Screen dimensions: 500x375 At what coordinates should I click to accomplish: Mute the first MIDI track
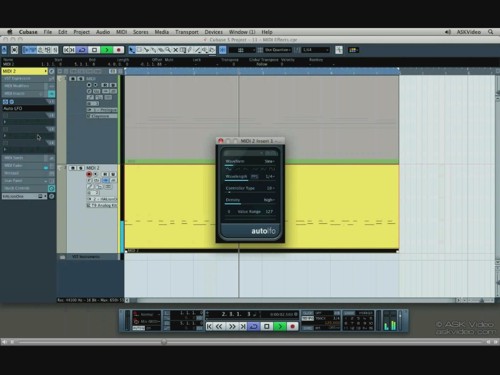click(x=72, y=79)
